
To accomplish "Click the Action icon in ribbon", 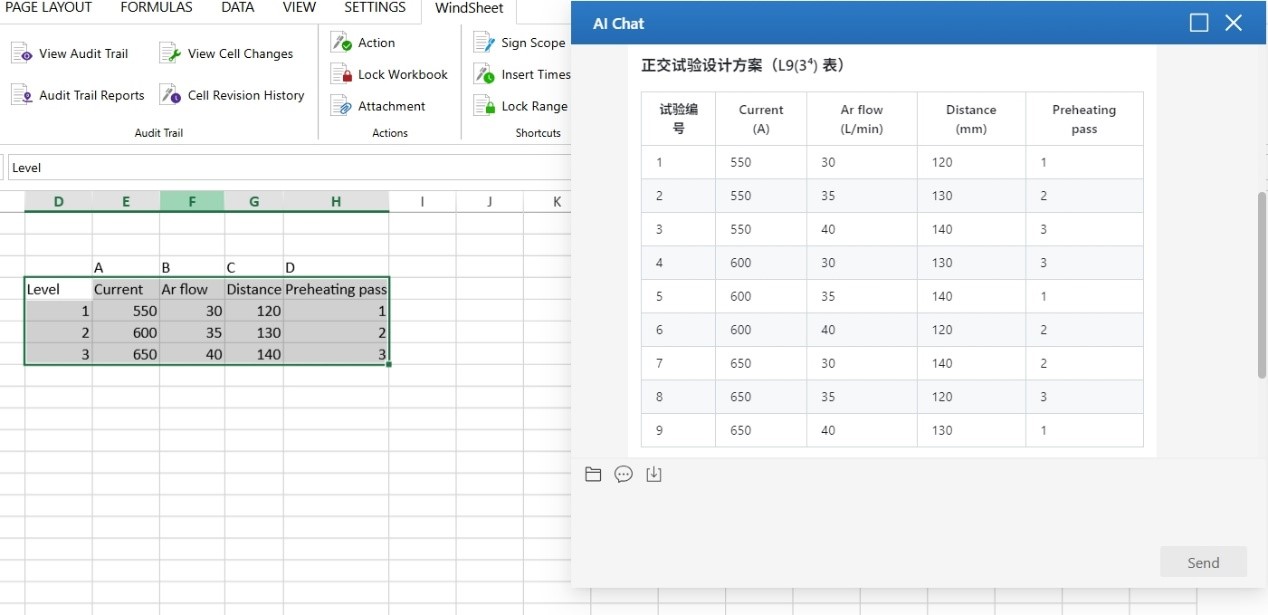I will (x=341, y=42).
